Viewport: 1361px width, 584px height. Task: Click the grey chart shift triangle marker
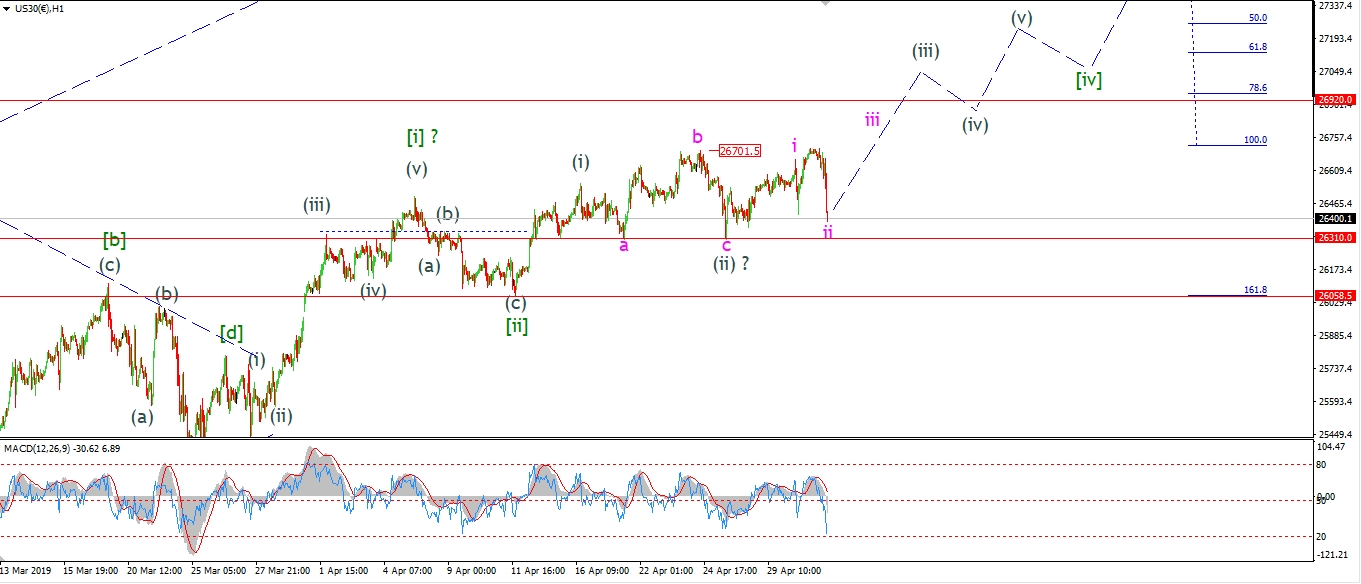825,4
